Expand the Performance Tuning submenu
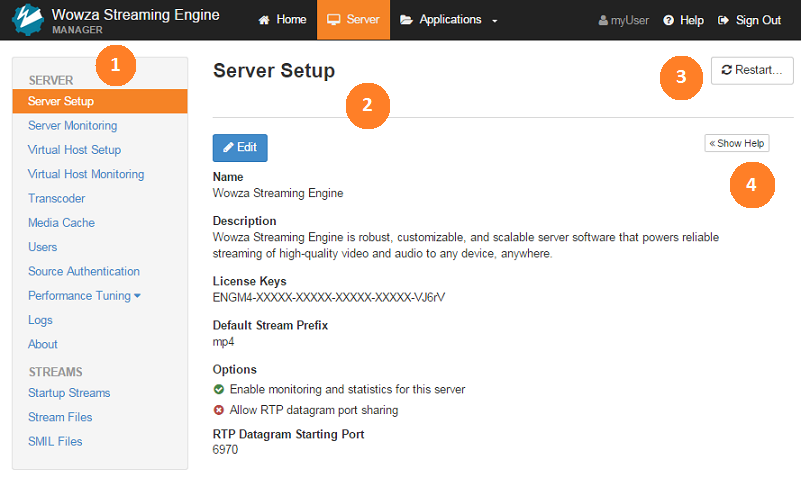801x478 pixels. 84,296
